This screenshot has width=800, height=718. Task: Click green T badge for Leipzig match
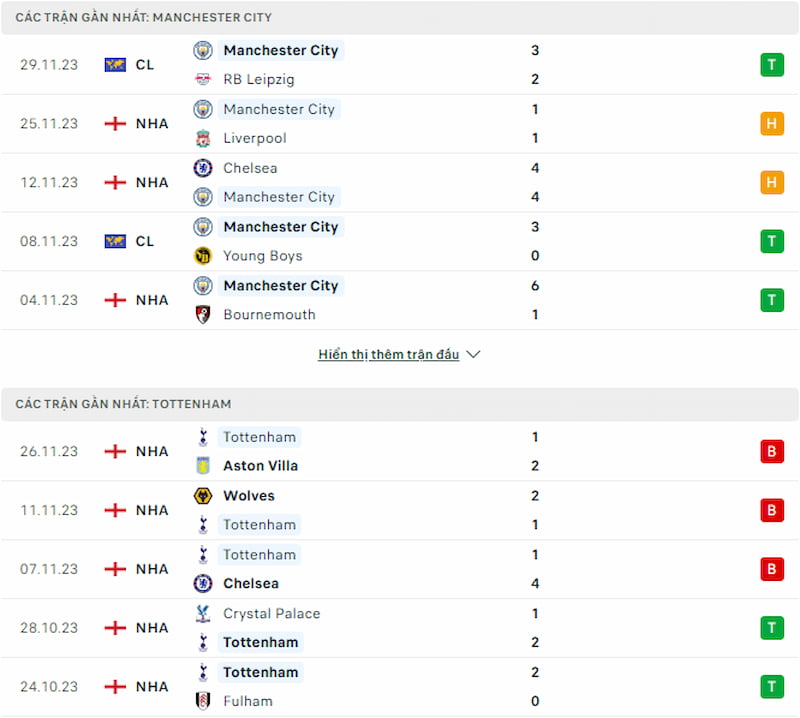771,65
